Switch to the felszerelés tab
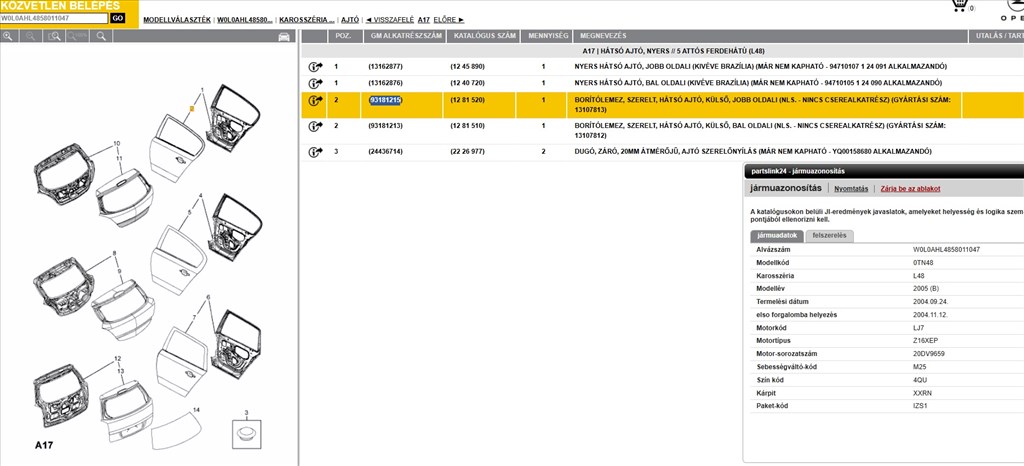This screenshot has height=466, width=1024. (x=831, y=236)
